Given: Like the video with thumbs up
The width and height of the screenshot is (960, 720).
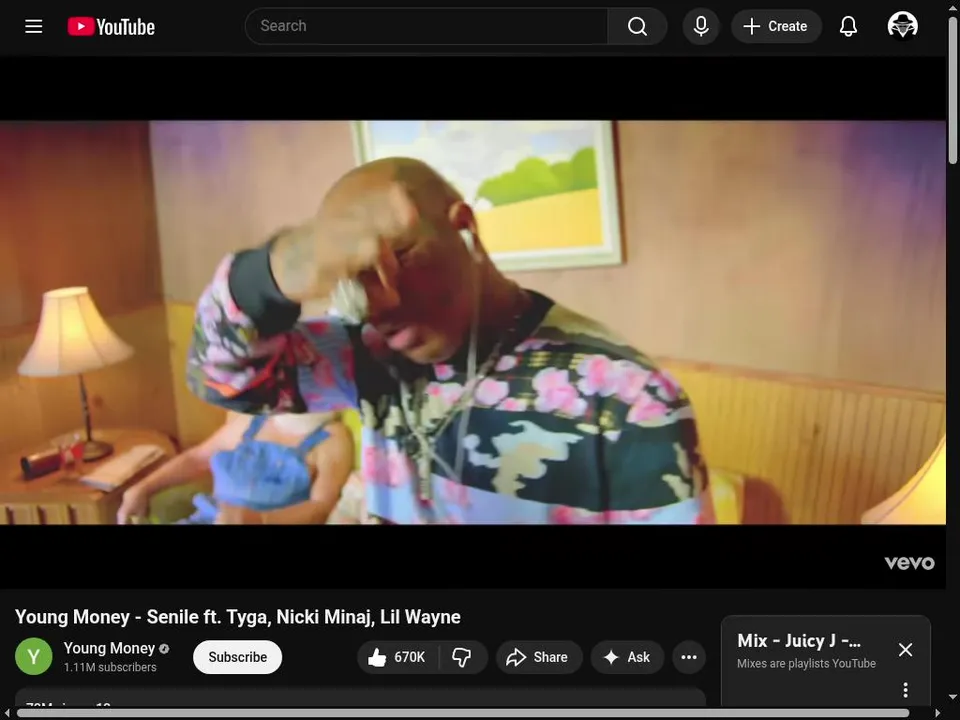Looking at the screenshot, I should tap(397, 657).
